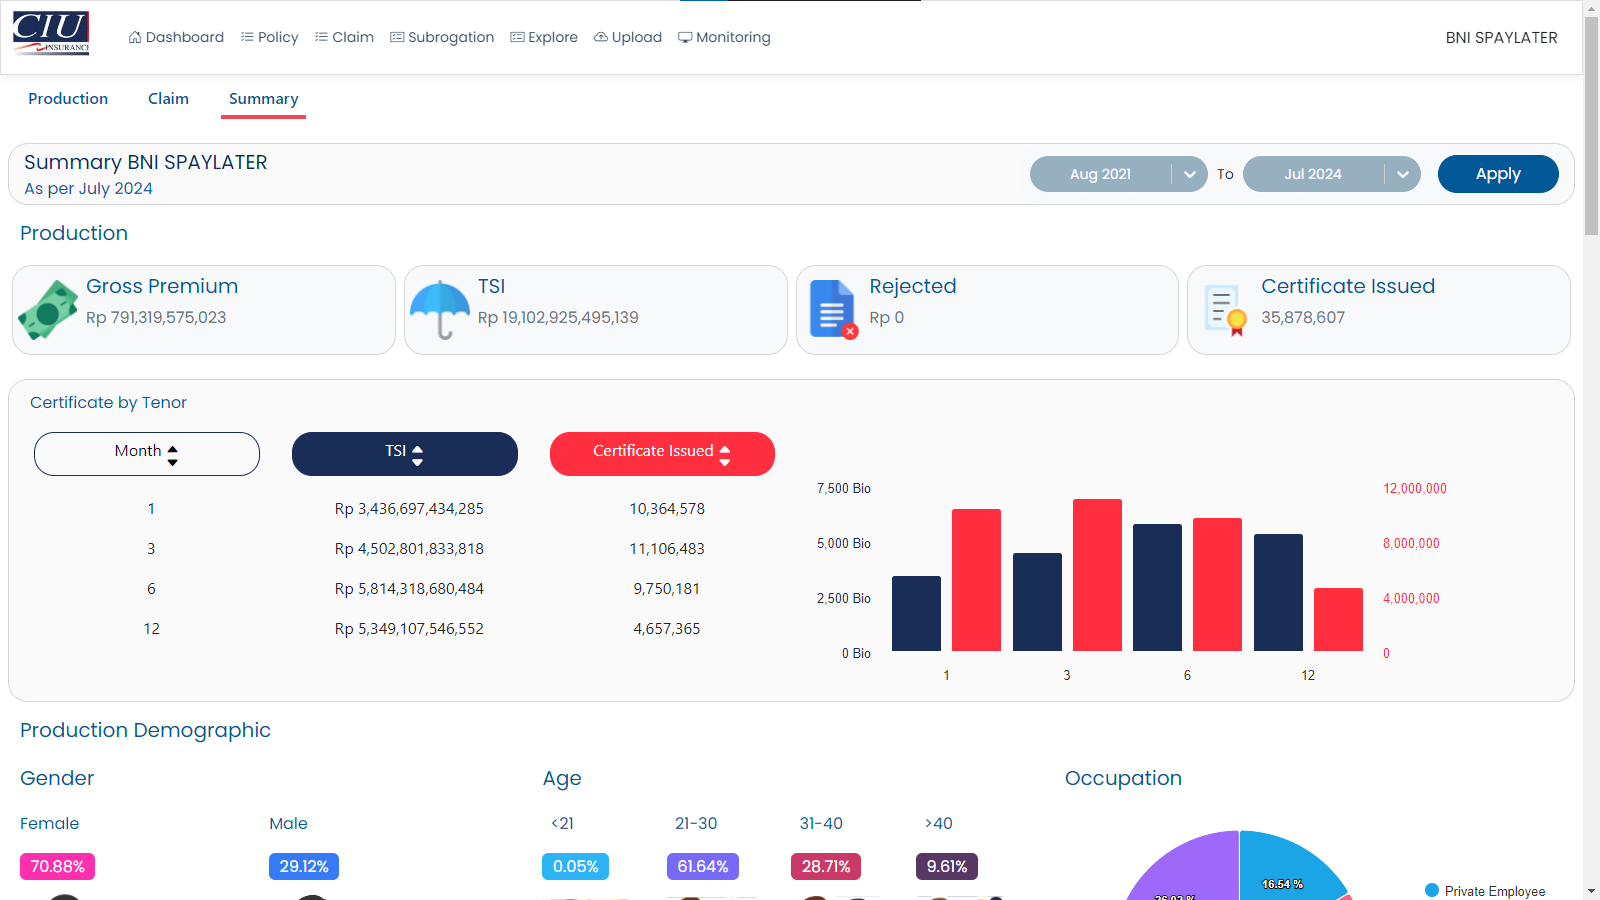Click the red certificate bar for tenor 12
1600x900 pixels.
1338,620
